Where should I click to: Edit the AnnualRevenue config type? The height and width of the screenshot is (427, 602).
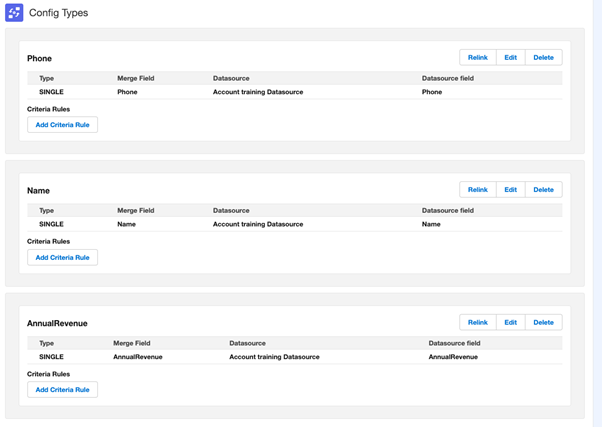510,323
